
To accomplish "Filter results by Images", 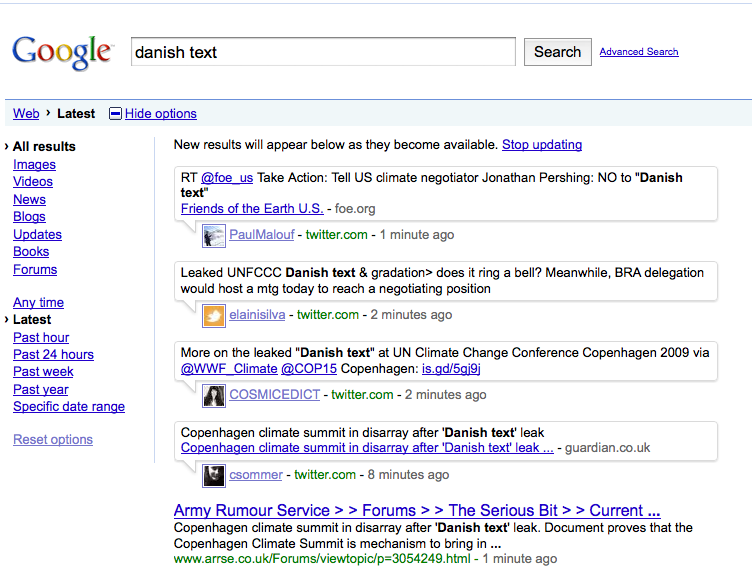I will pyautogui.click(x=35, y=165).
